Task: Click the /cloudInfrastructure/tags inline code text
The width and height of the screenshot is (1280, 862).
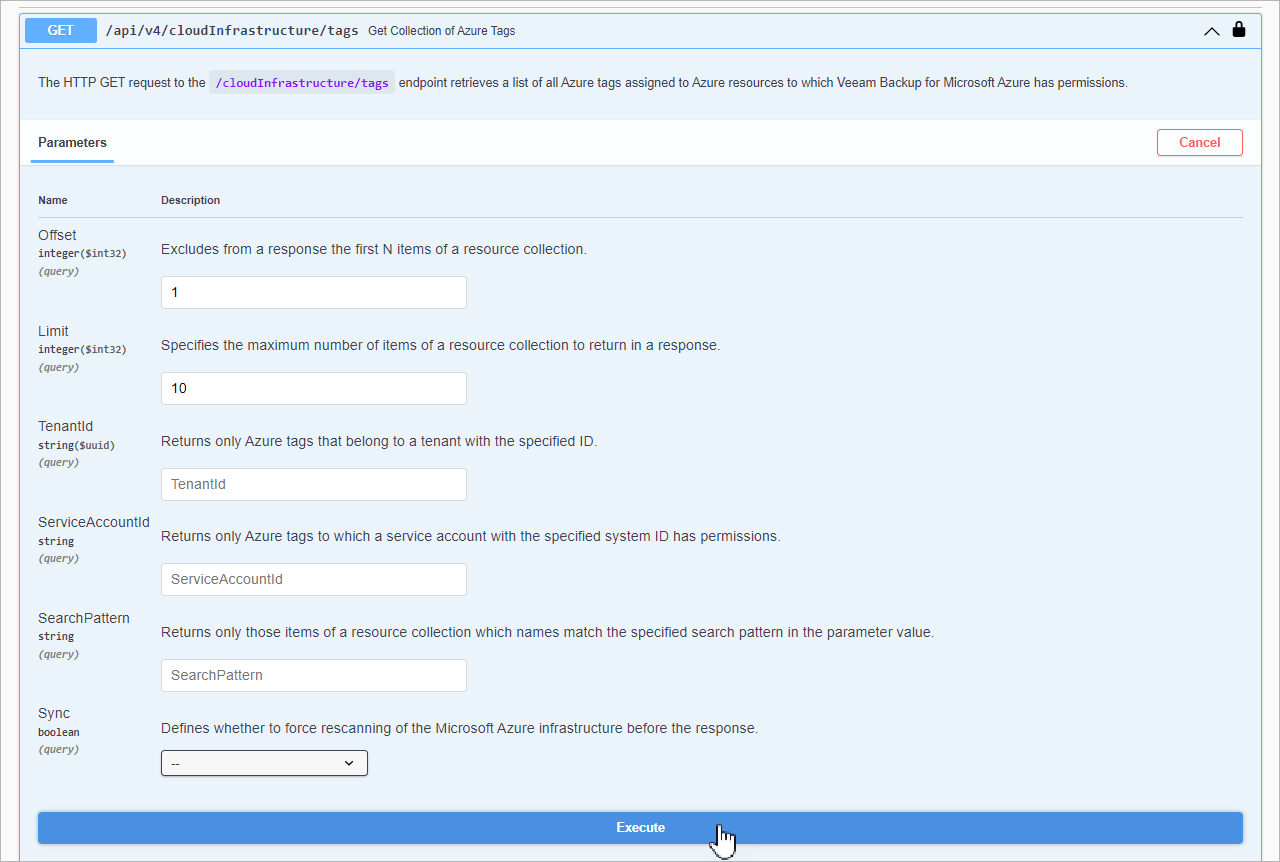Action: [x=302, y=83]
